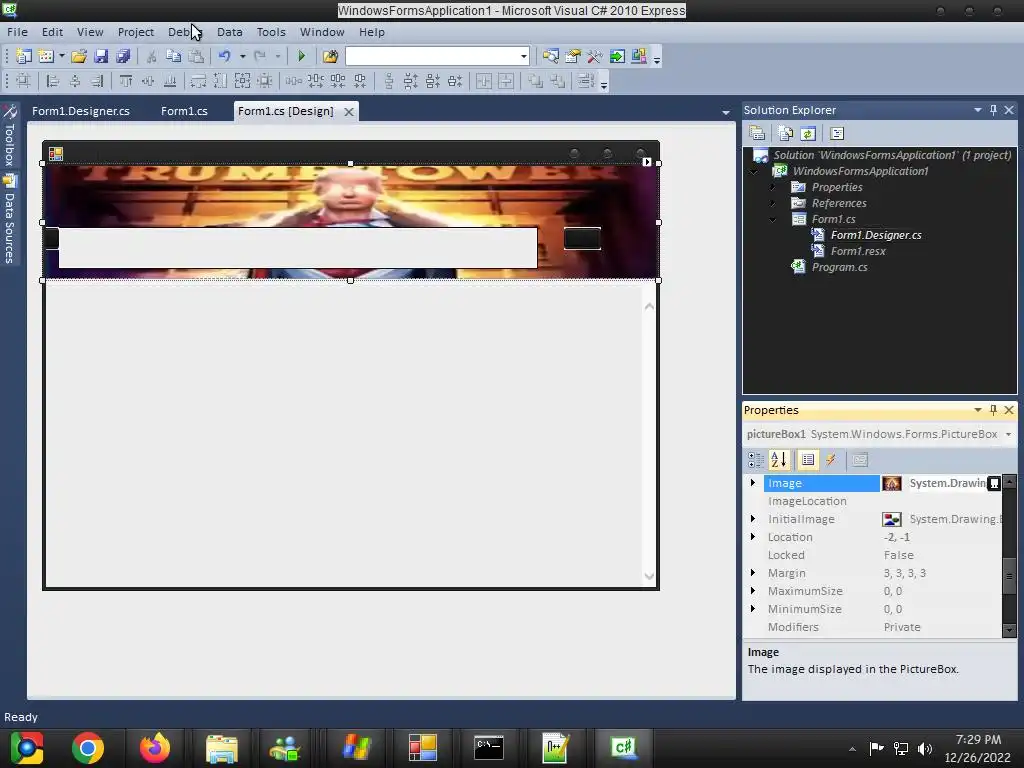
Task: Undo the last action
Action: coord(224,56)
